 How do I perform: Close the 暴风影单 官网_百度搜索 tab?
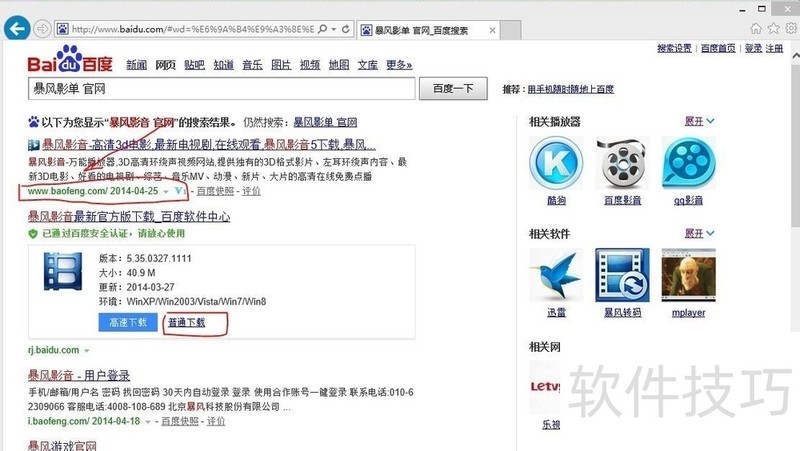click(x=492, y=30)
